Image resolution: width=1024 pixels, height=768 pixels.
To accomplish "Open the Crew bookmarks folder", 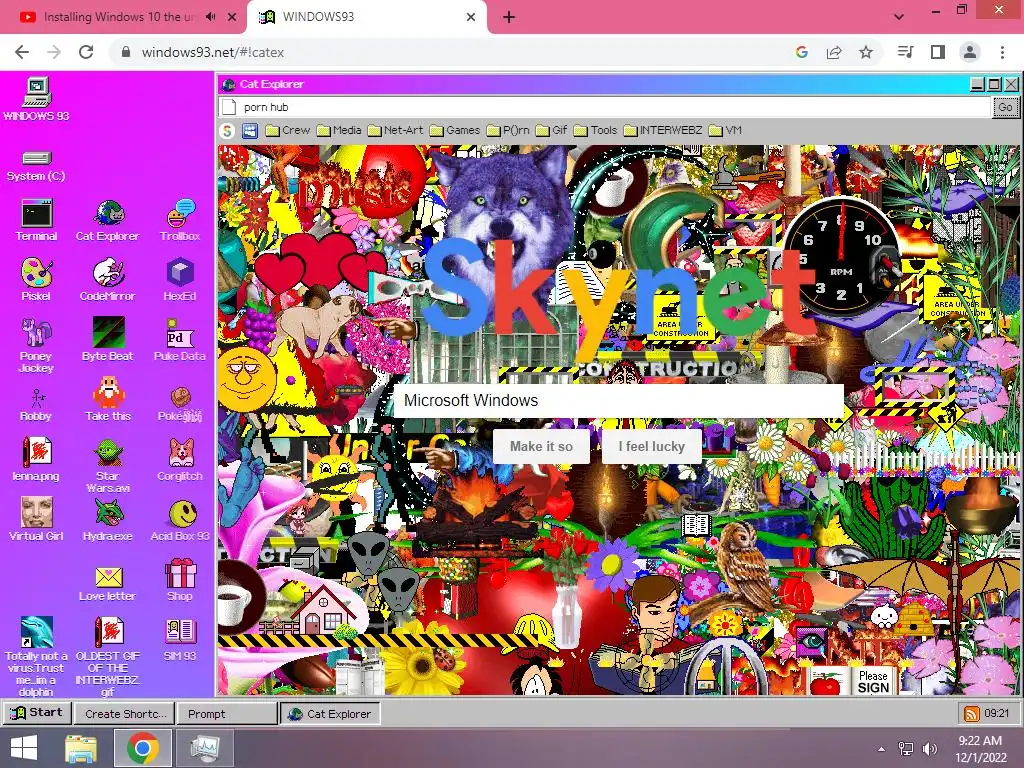I will [287, 131].
